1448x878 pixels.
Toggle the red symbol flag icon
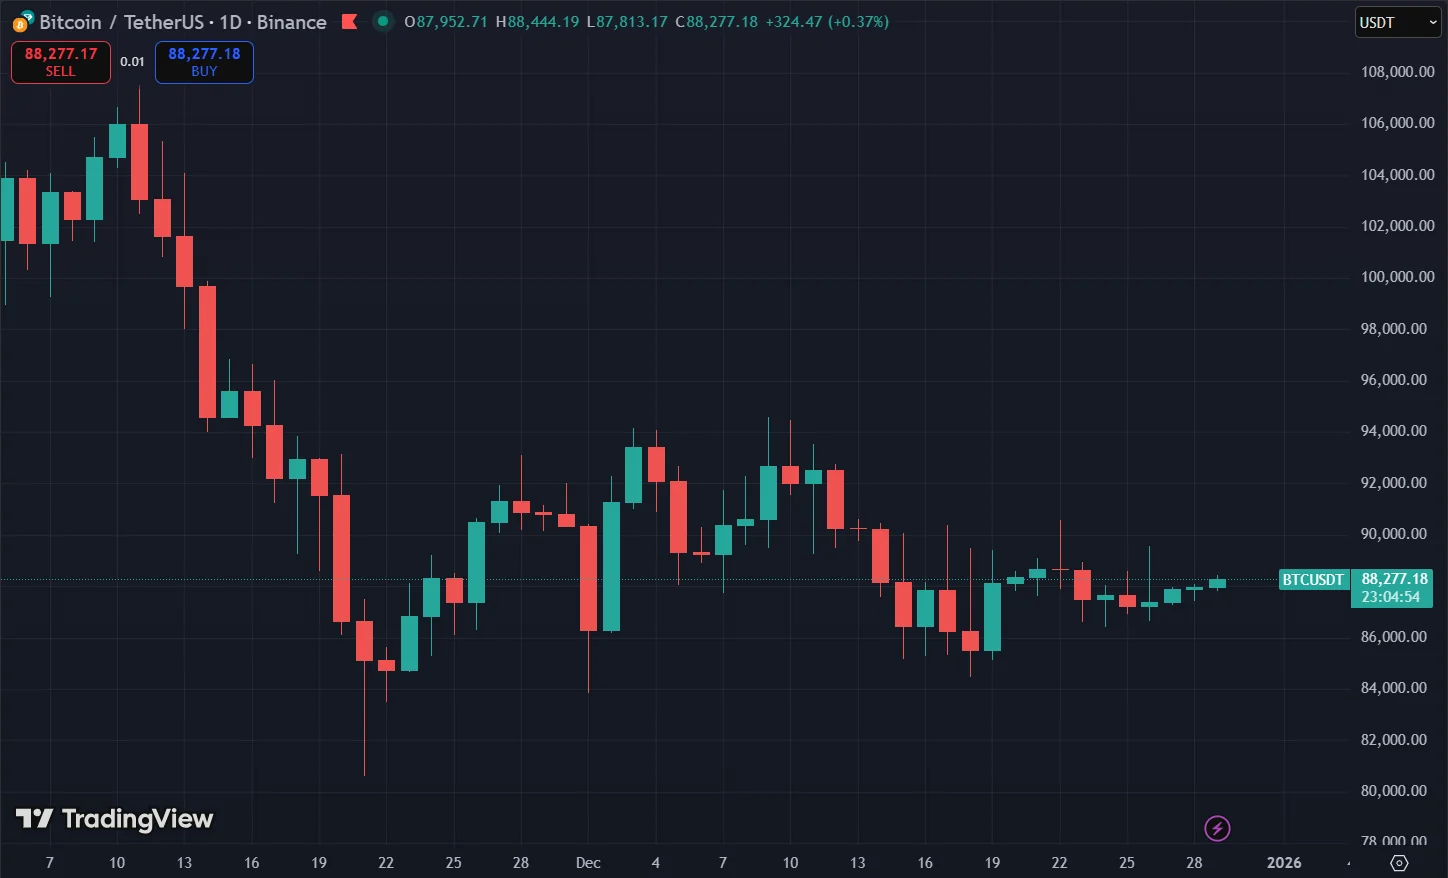pyautogui.click(x=350, y=21)
